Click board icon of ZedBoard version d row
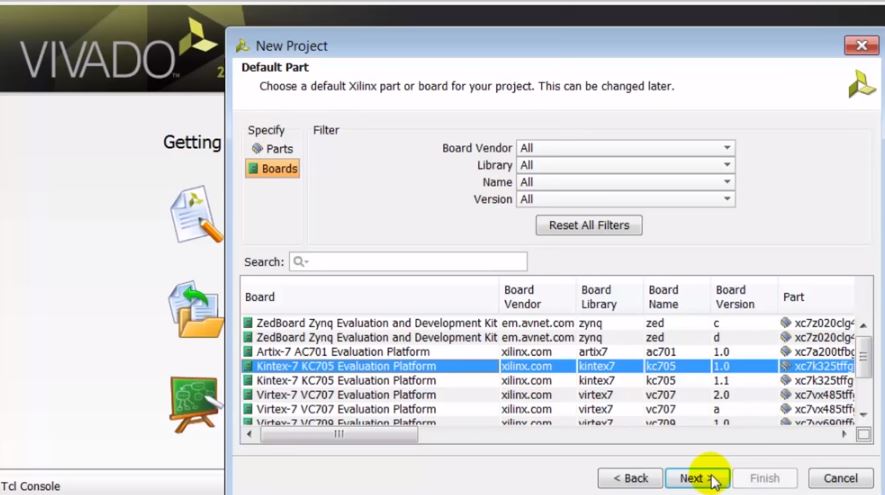The height and width of the screenshot is (495, 885). coord(248,338)
